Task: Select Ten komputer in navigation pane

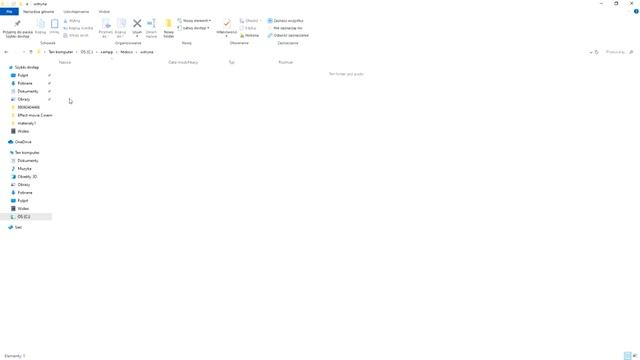Action: [27, 153]
